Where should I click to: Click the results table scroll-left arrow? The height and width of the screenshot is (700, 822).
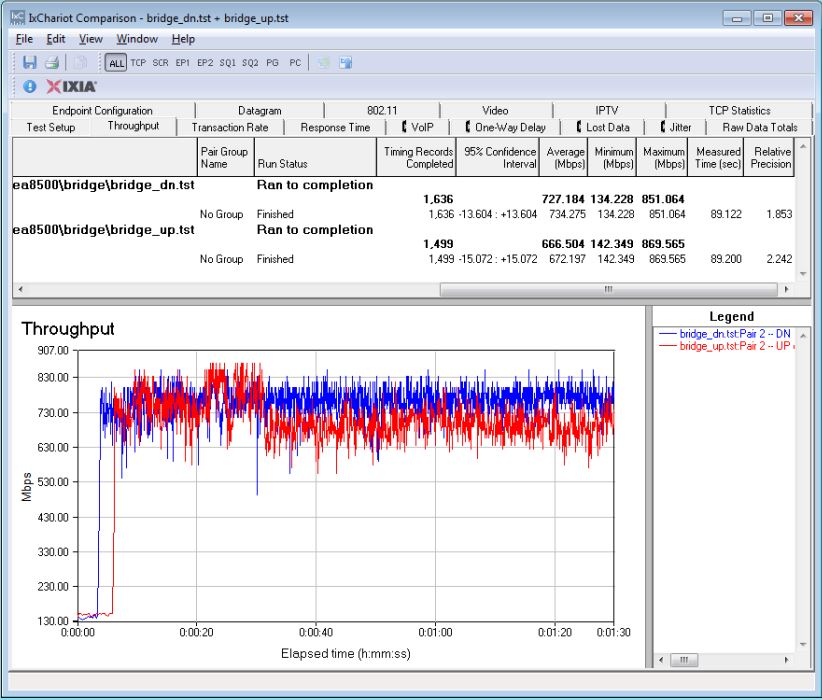tap(20, 289)
